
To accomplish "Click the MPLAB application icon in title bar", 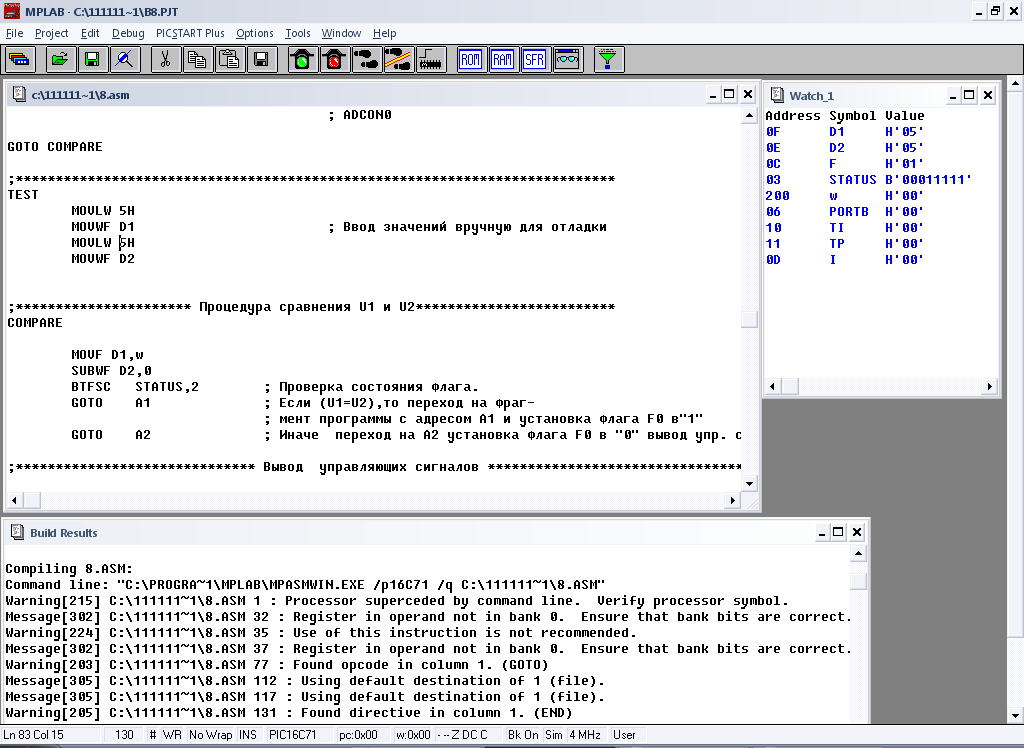I will click(x=12, y=11).
